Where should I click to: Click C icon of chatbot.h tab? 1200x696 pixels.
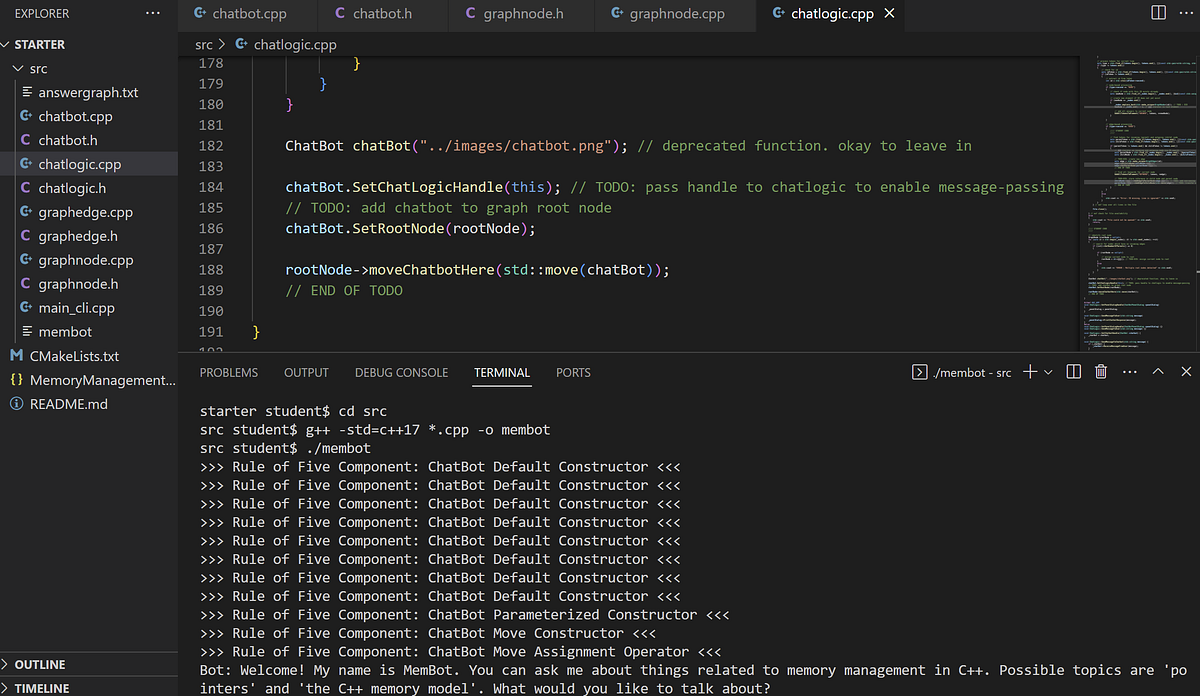click(x=340, y=14)
